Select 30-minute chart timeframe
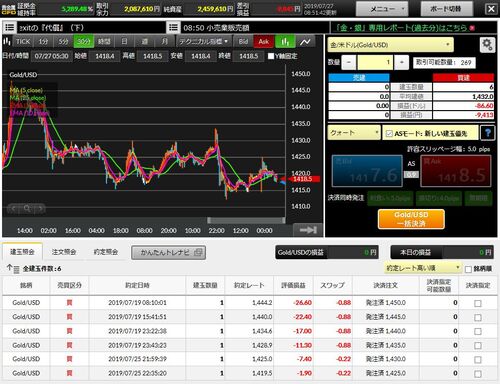Screen dimensions: 500x384 coord(84,42)
